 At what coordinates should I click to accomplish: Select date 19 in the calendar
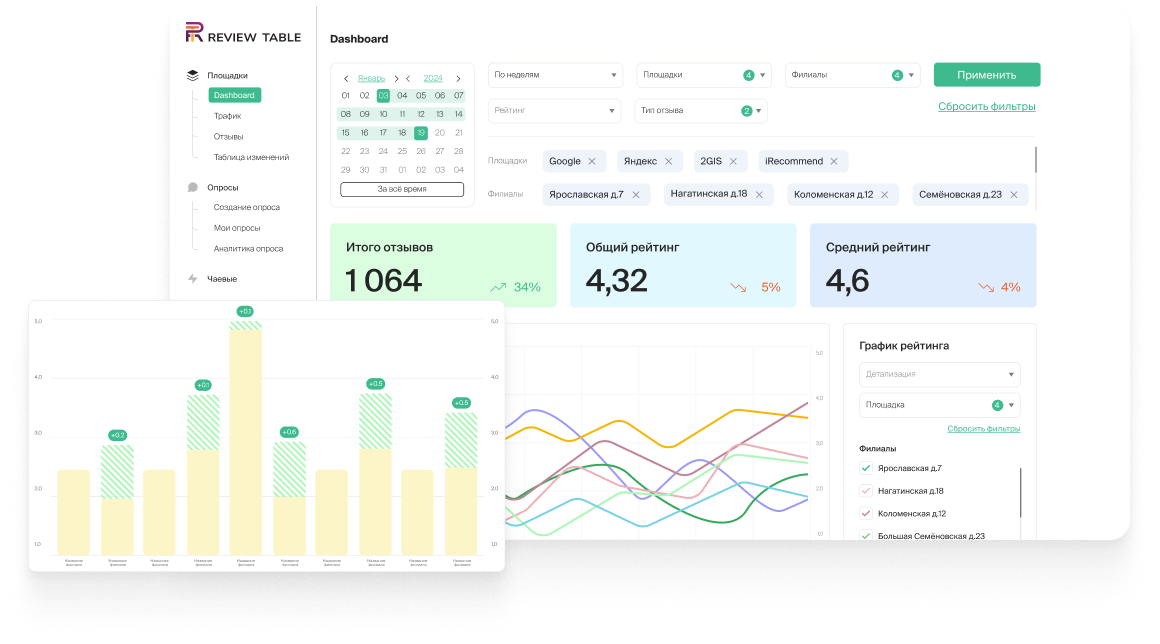coord(421,133)
